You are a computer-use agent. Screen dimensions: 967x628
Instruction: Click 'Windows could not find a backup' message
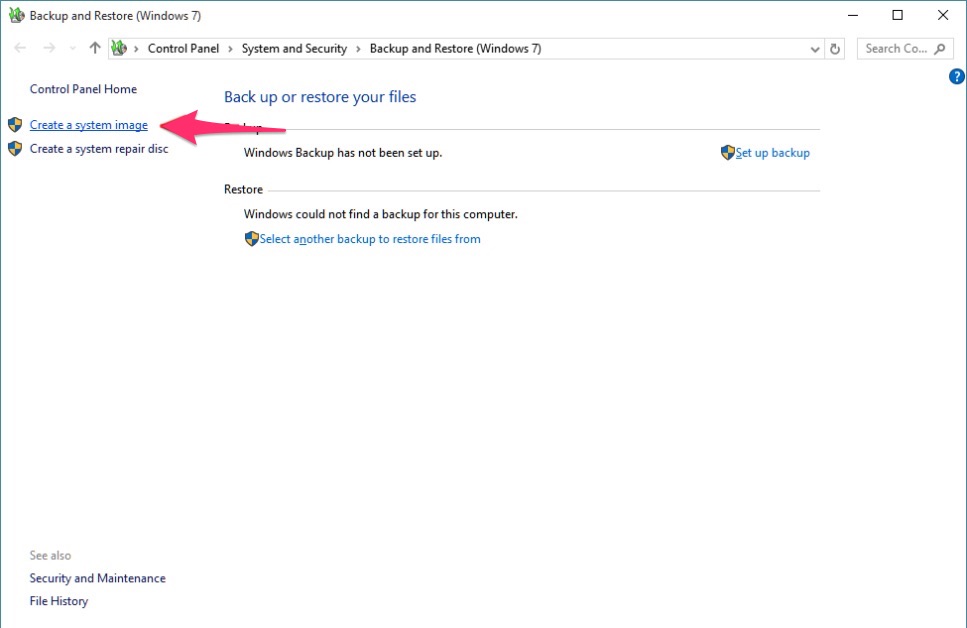point(381,214)
